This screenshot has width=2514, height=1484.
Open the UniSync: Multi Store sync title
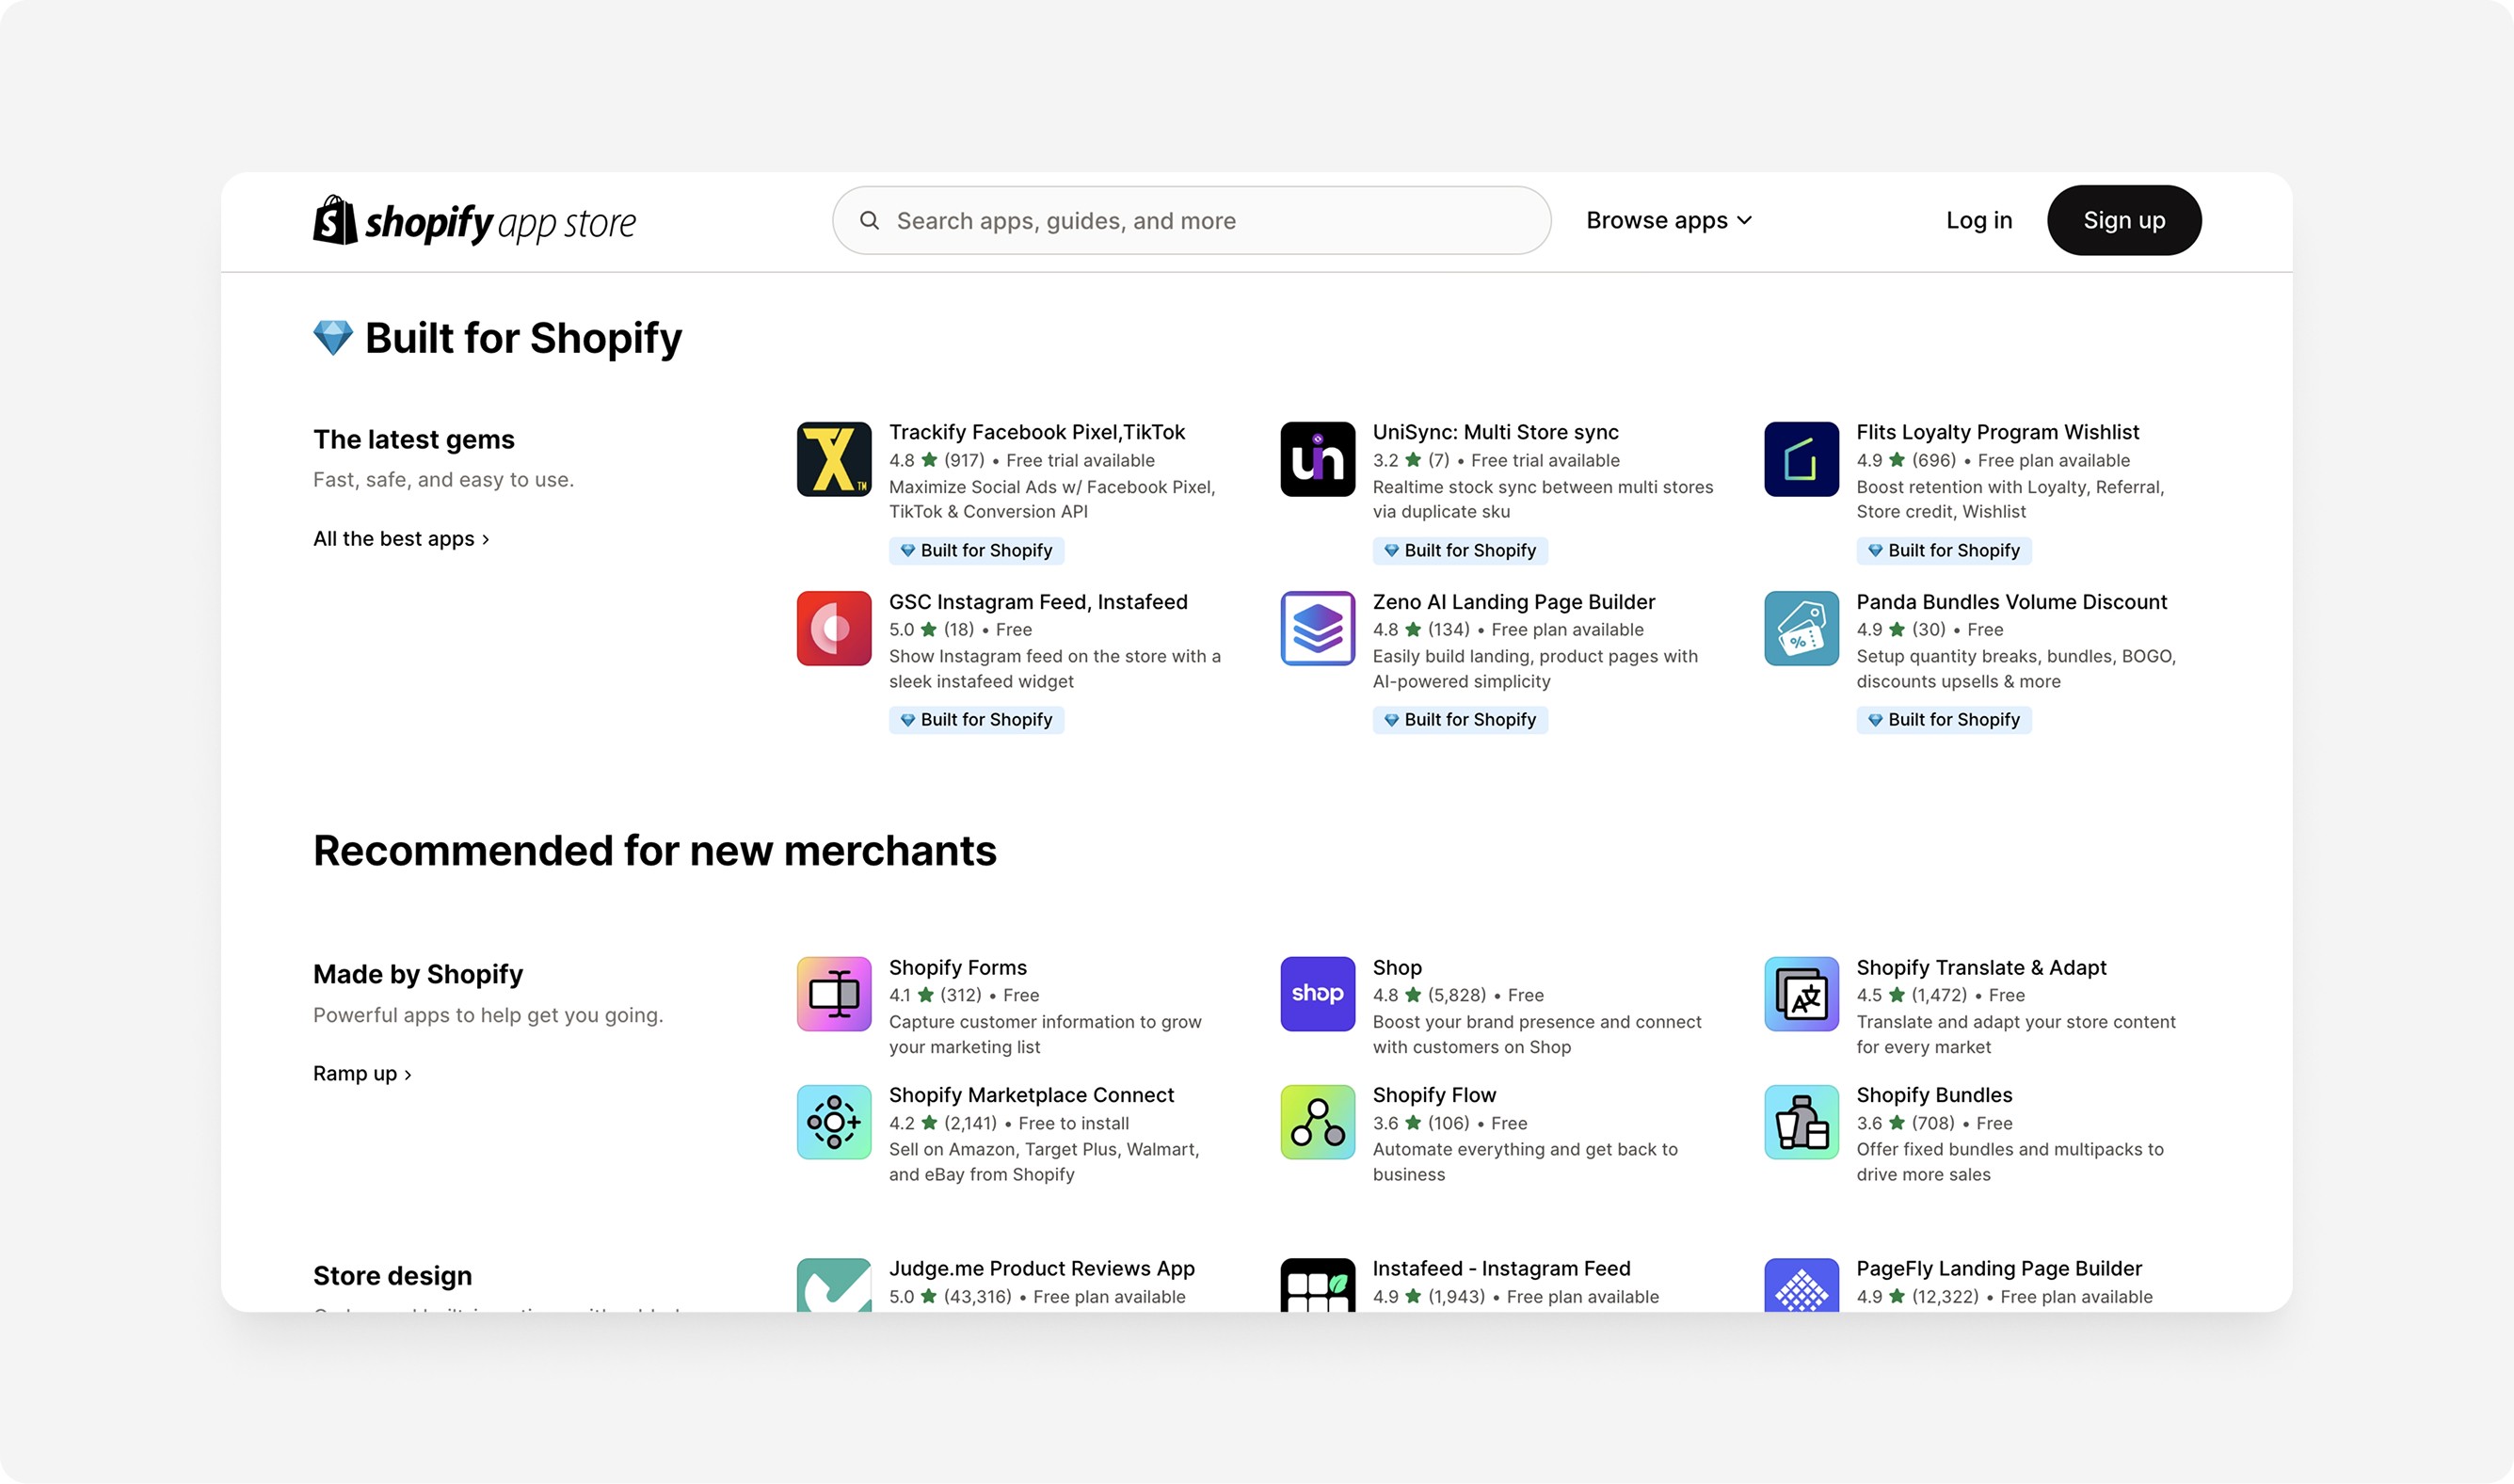[1495, 432]
